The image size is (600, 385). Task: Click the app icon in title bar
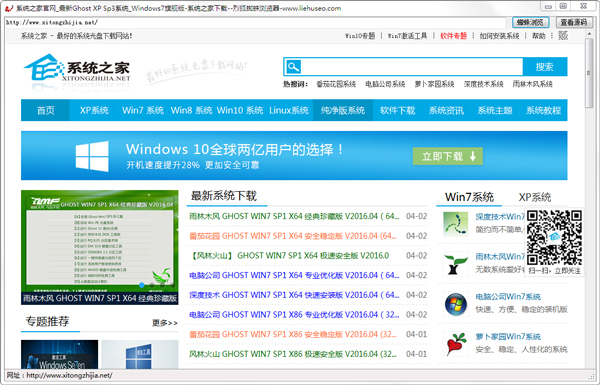click(x=9, y=8)
